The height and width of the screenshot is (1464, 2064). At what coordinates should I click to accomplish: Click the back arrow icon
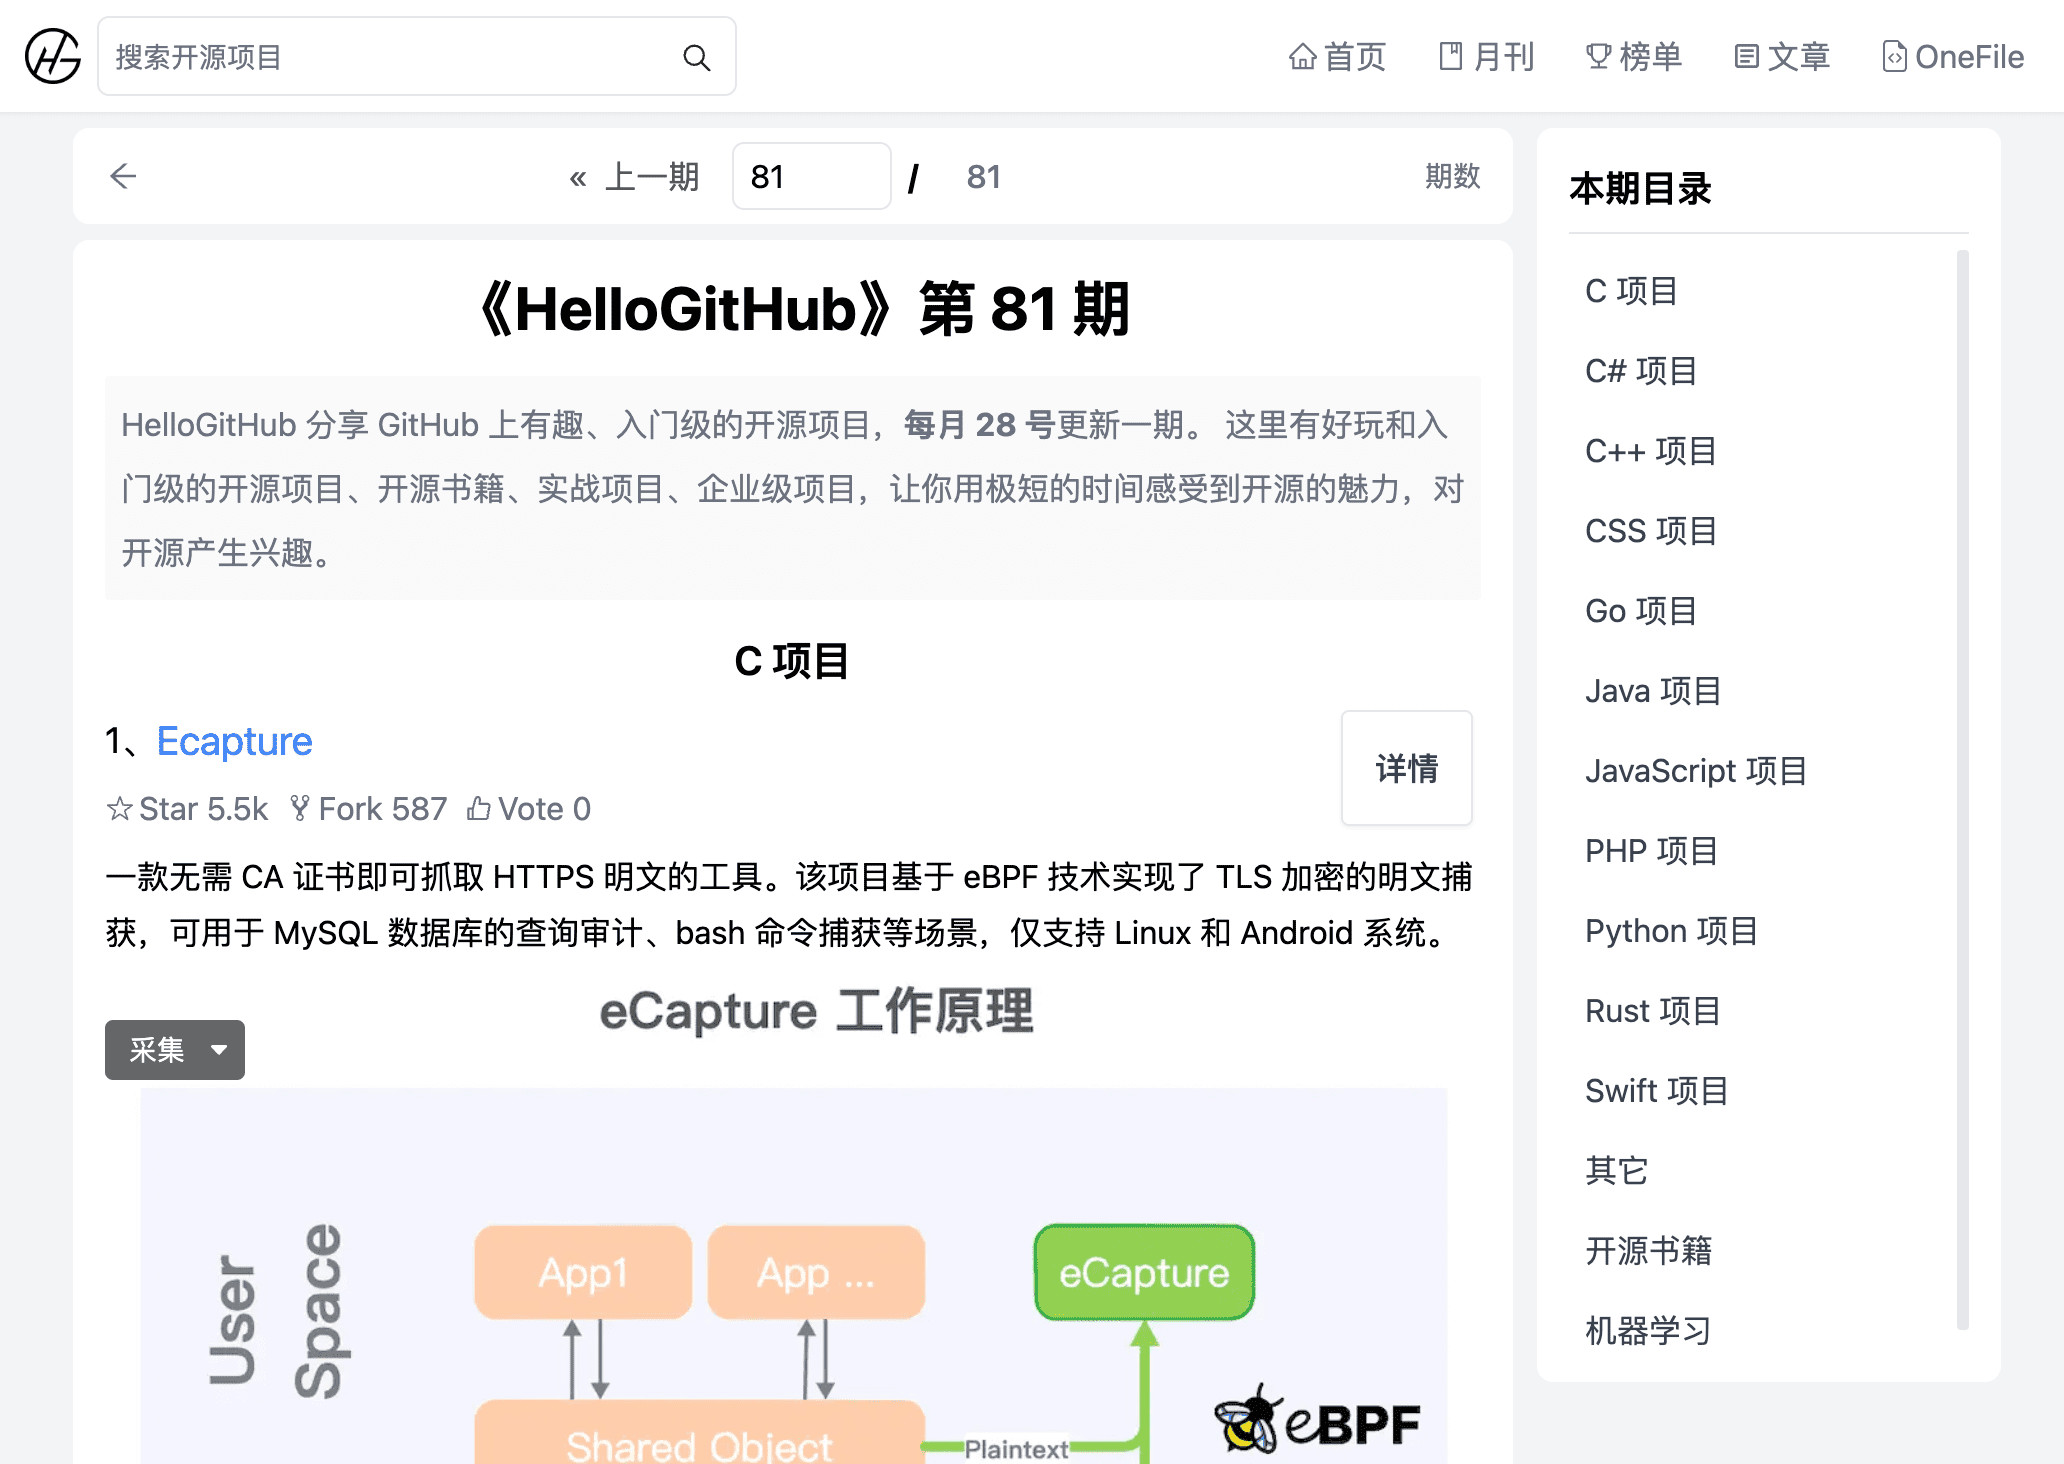pyautogui.click(x=123, y=176)
